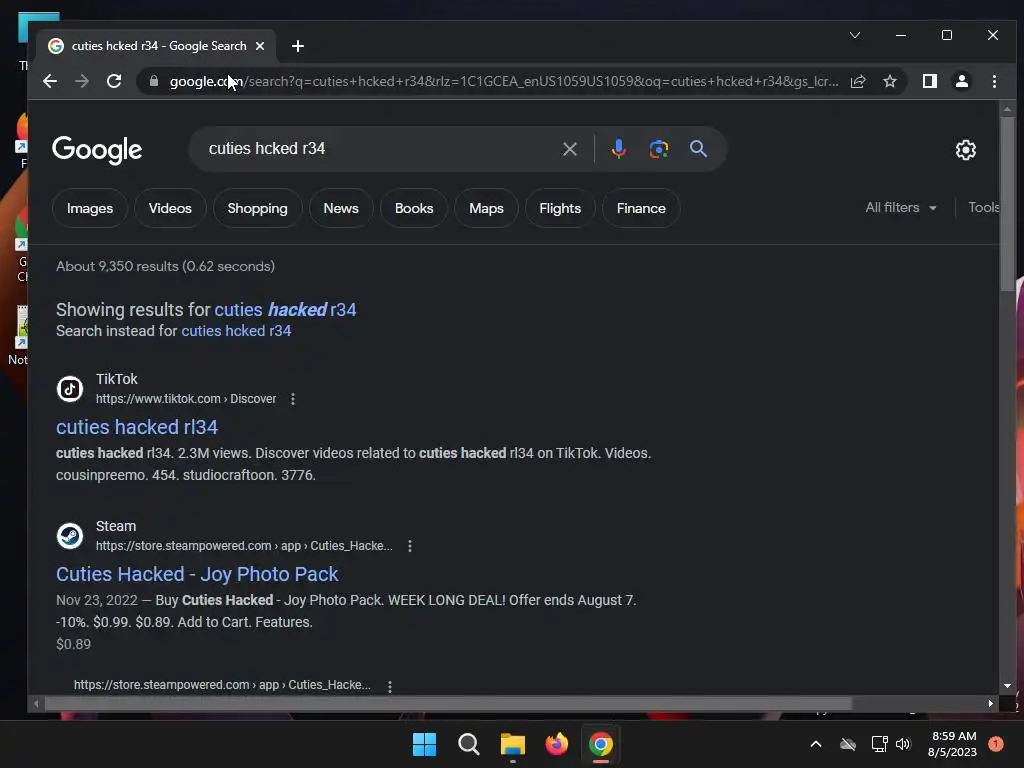
Task: Click the scroll-right arrow
Action: click(x=991, y=703)
